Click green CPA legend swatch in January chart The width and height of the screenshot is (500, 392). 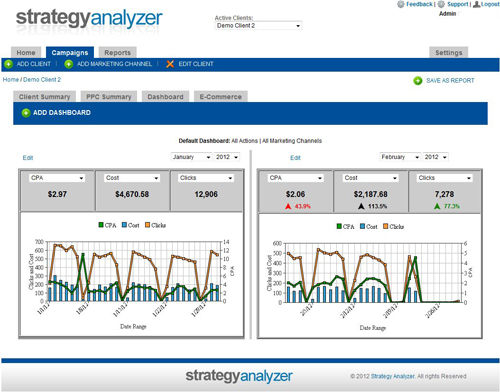click(101, 225)
